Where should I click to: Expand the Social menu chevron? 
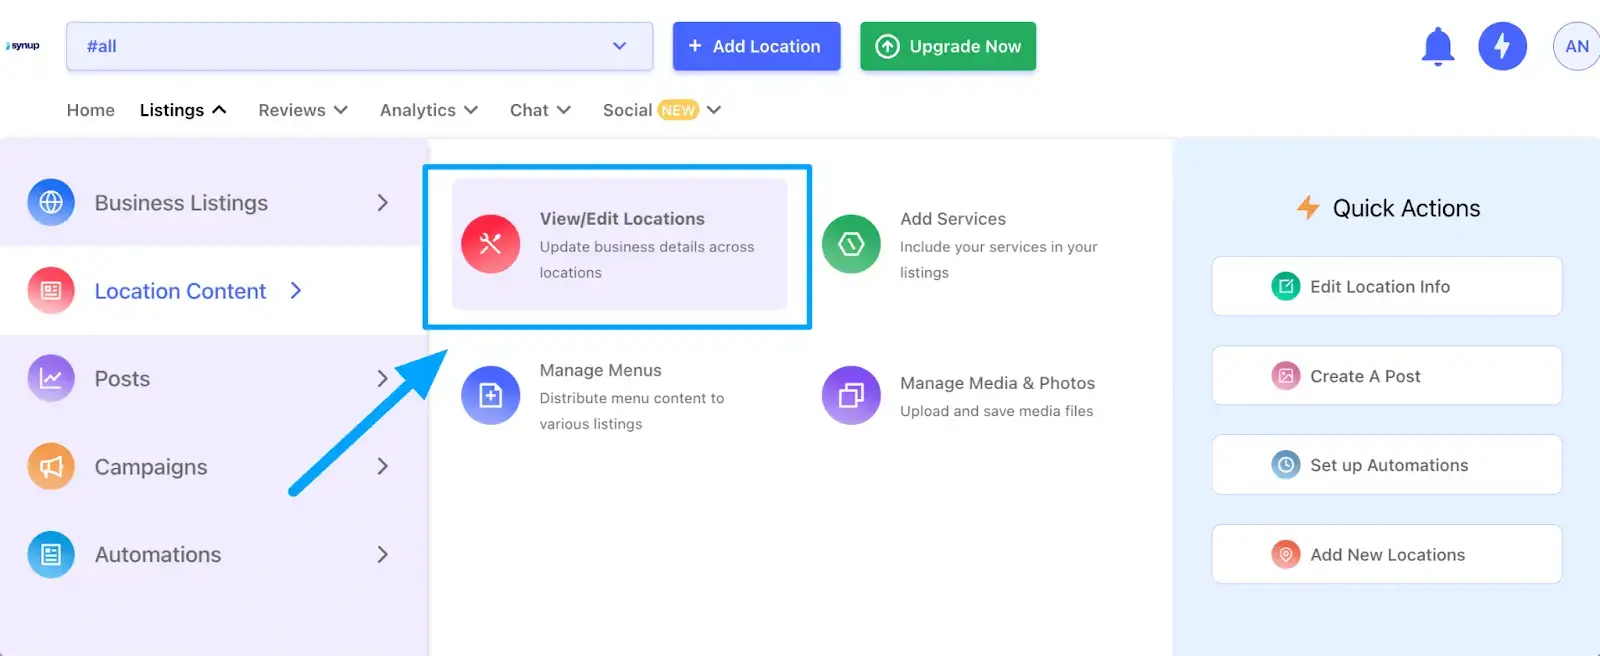(714, 110)
